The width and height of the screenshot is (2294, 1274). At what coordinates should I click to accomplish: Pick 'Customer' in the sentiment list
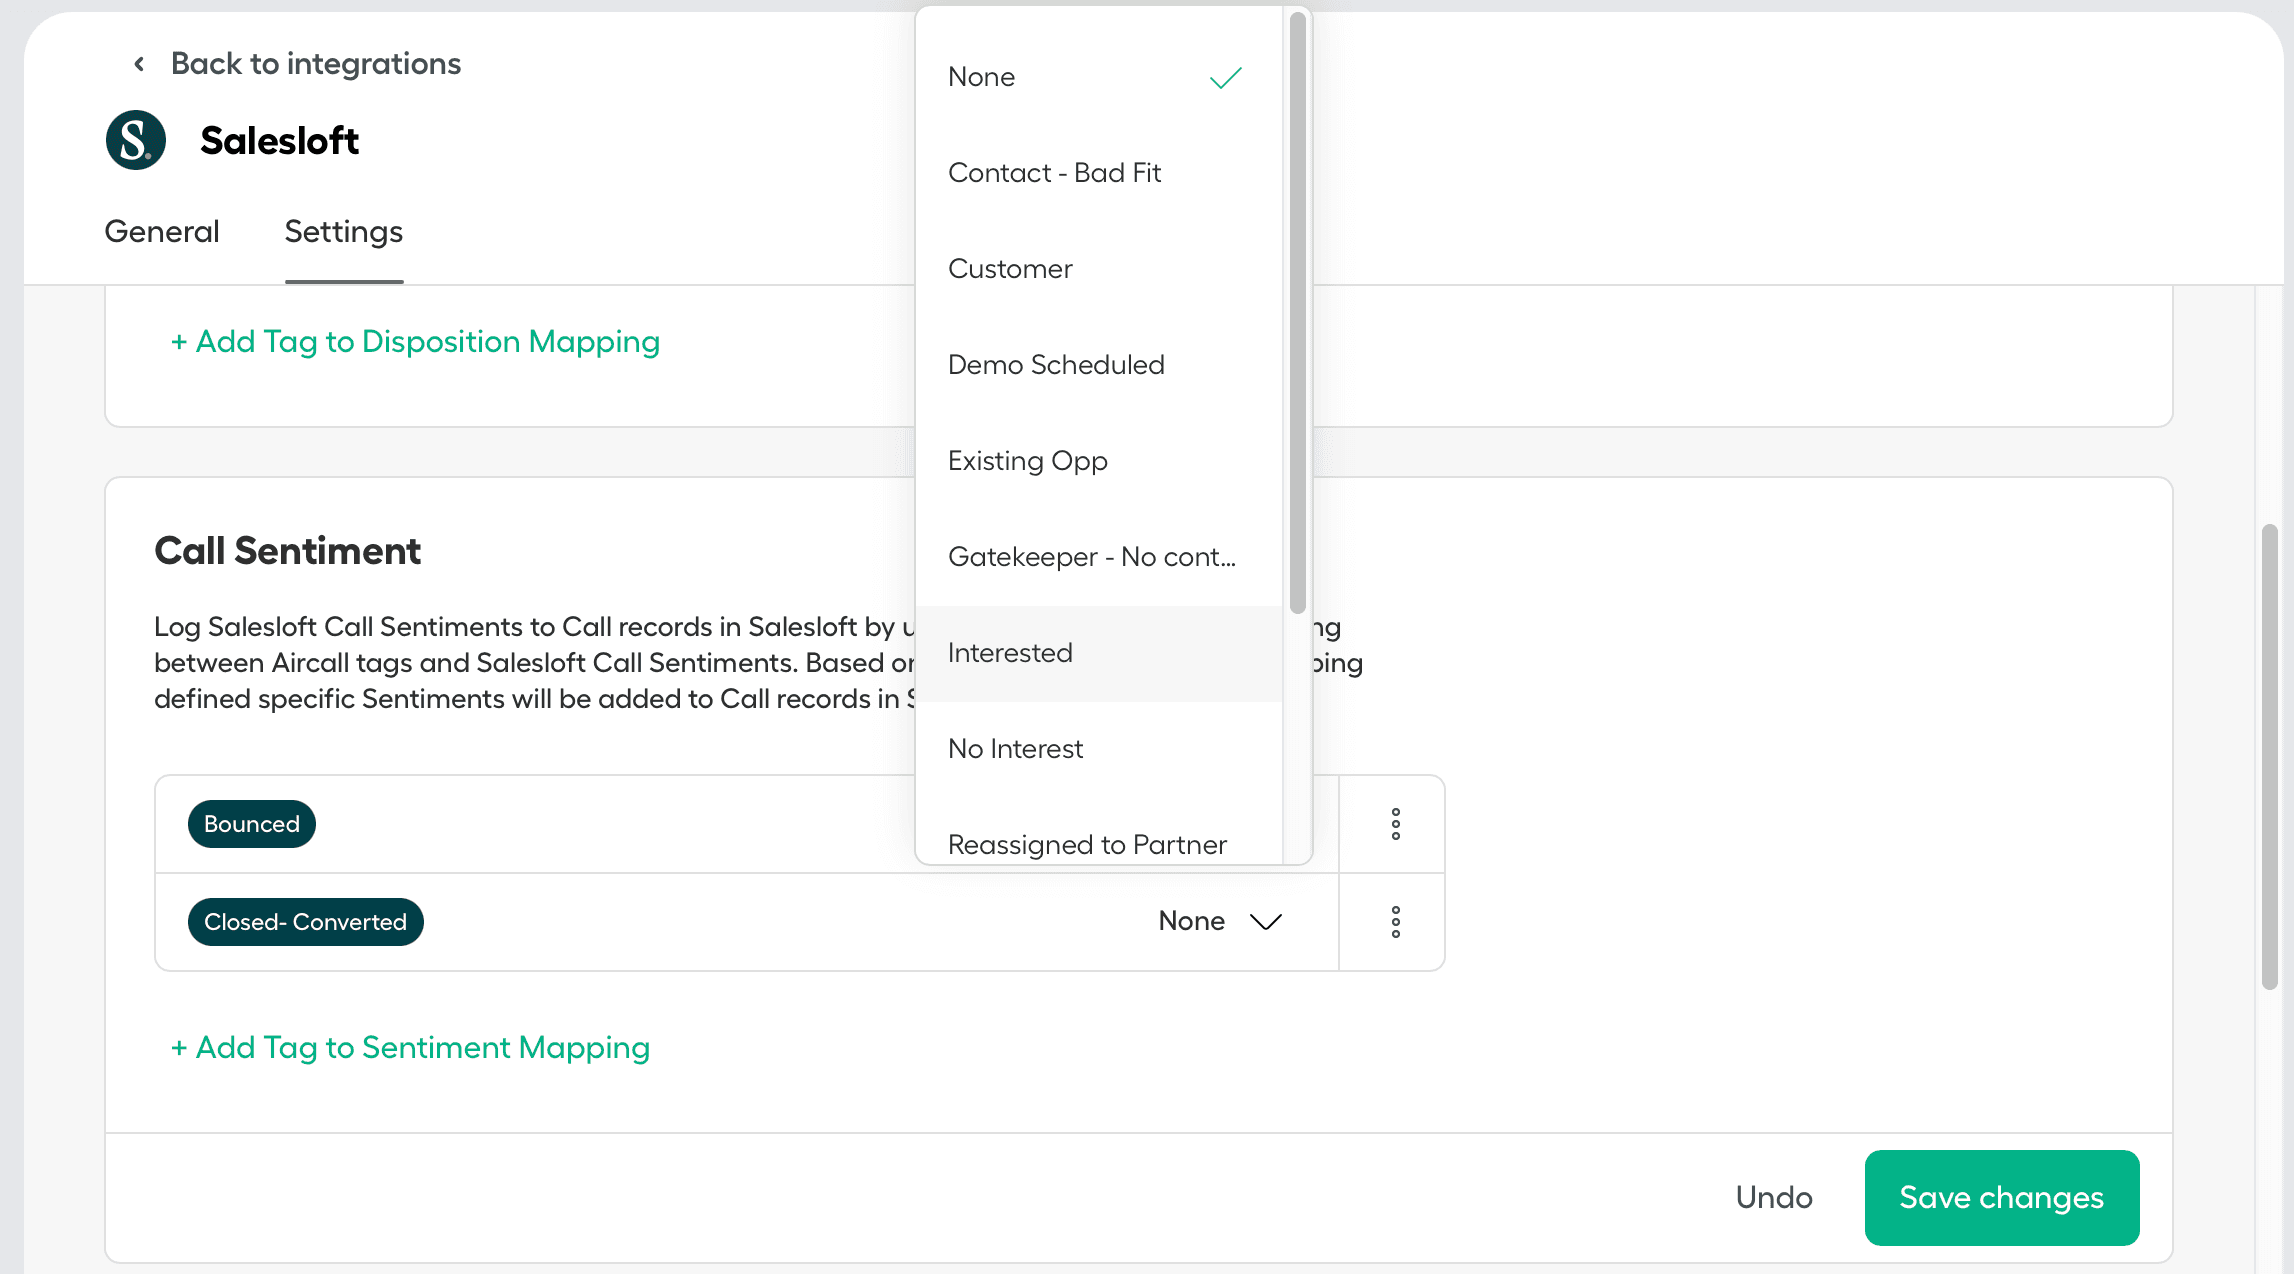tap(1010, 269)
